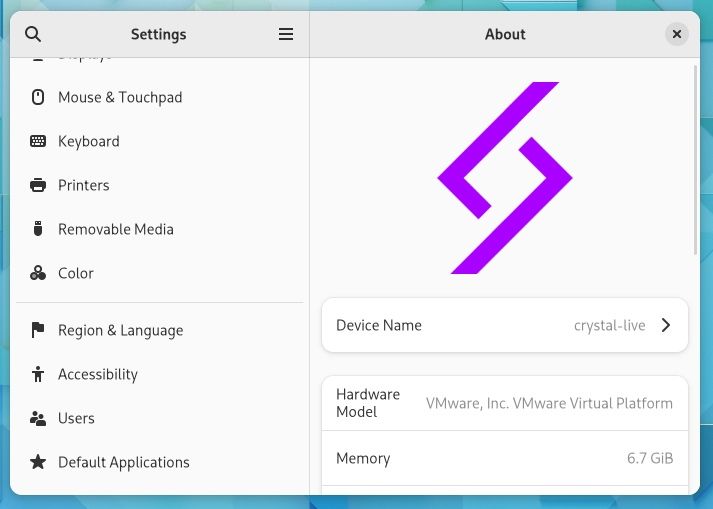Image resolution: width=713 pixels, height=509 pixels.
Task: Click the Settings title in headerbar
Action: (x=159, y=34)
